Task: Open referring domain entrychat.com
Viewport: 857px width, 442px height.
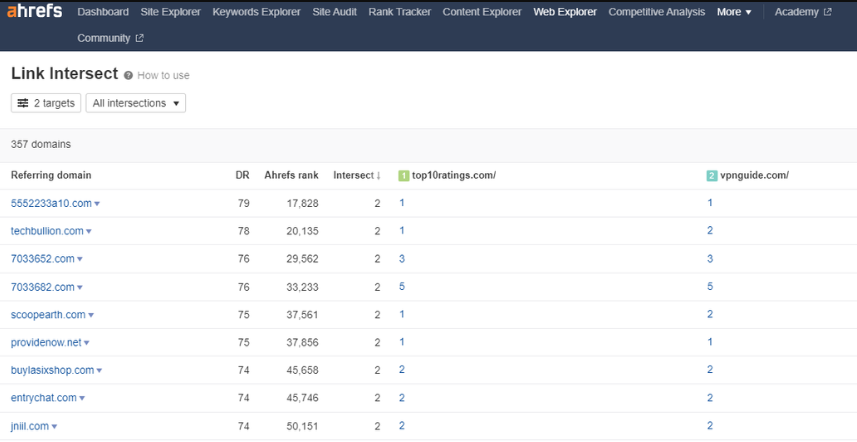Action: coord(44,398)
